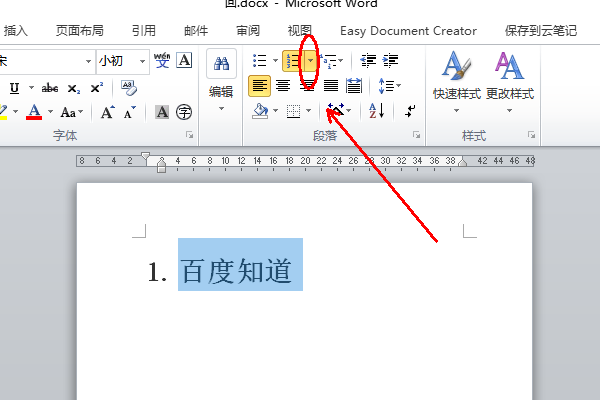Click the character border A icon
Image resolution: width=600 pixels, height=400 pixels.
click(184, 60)
